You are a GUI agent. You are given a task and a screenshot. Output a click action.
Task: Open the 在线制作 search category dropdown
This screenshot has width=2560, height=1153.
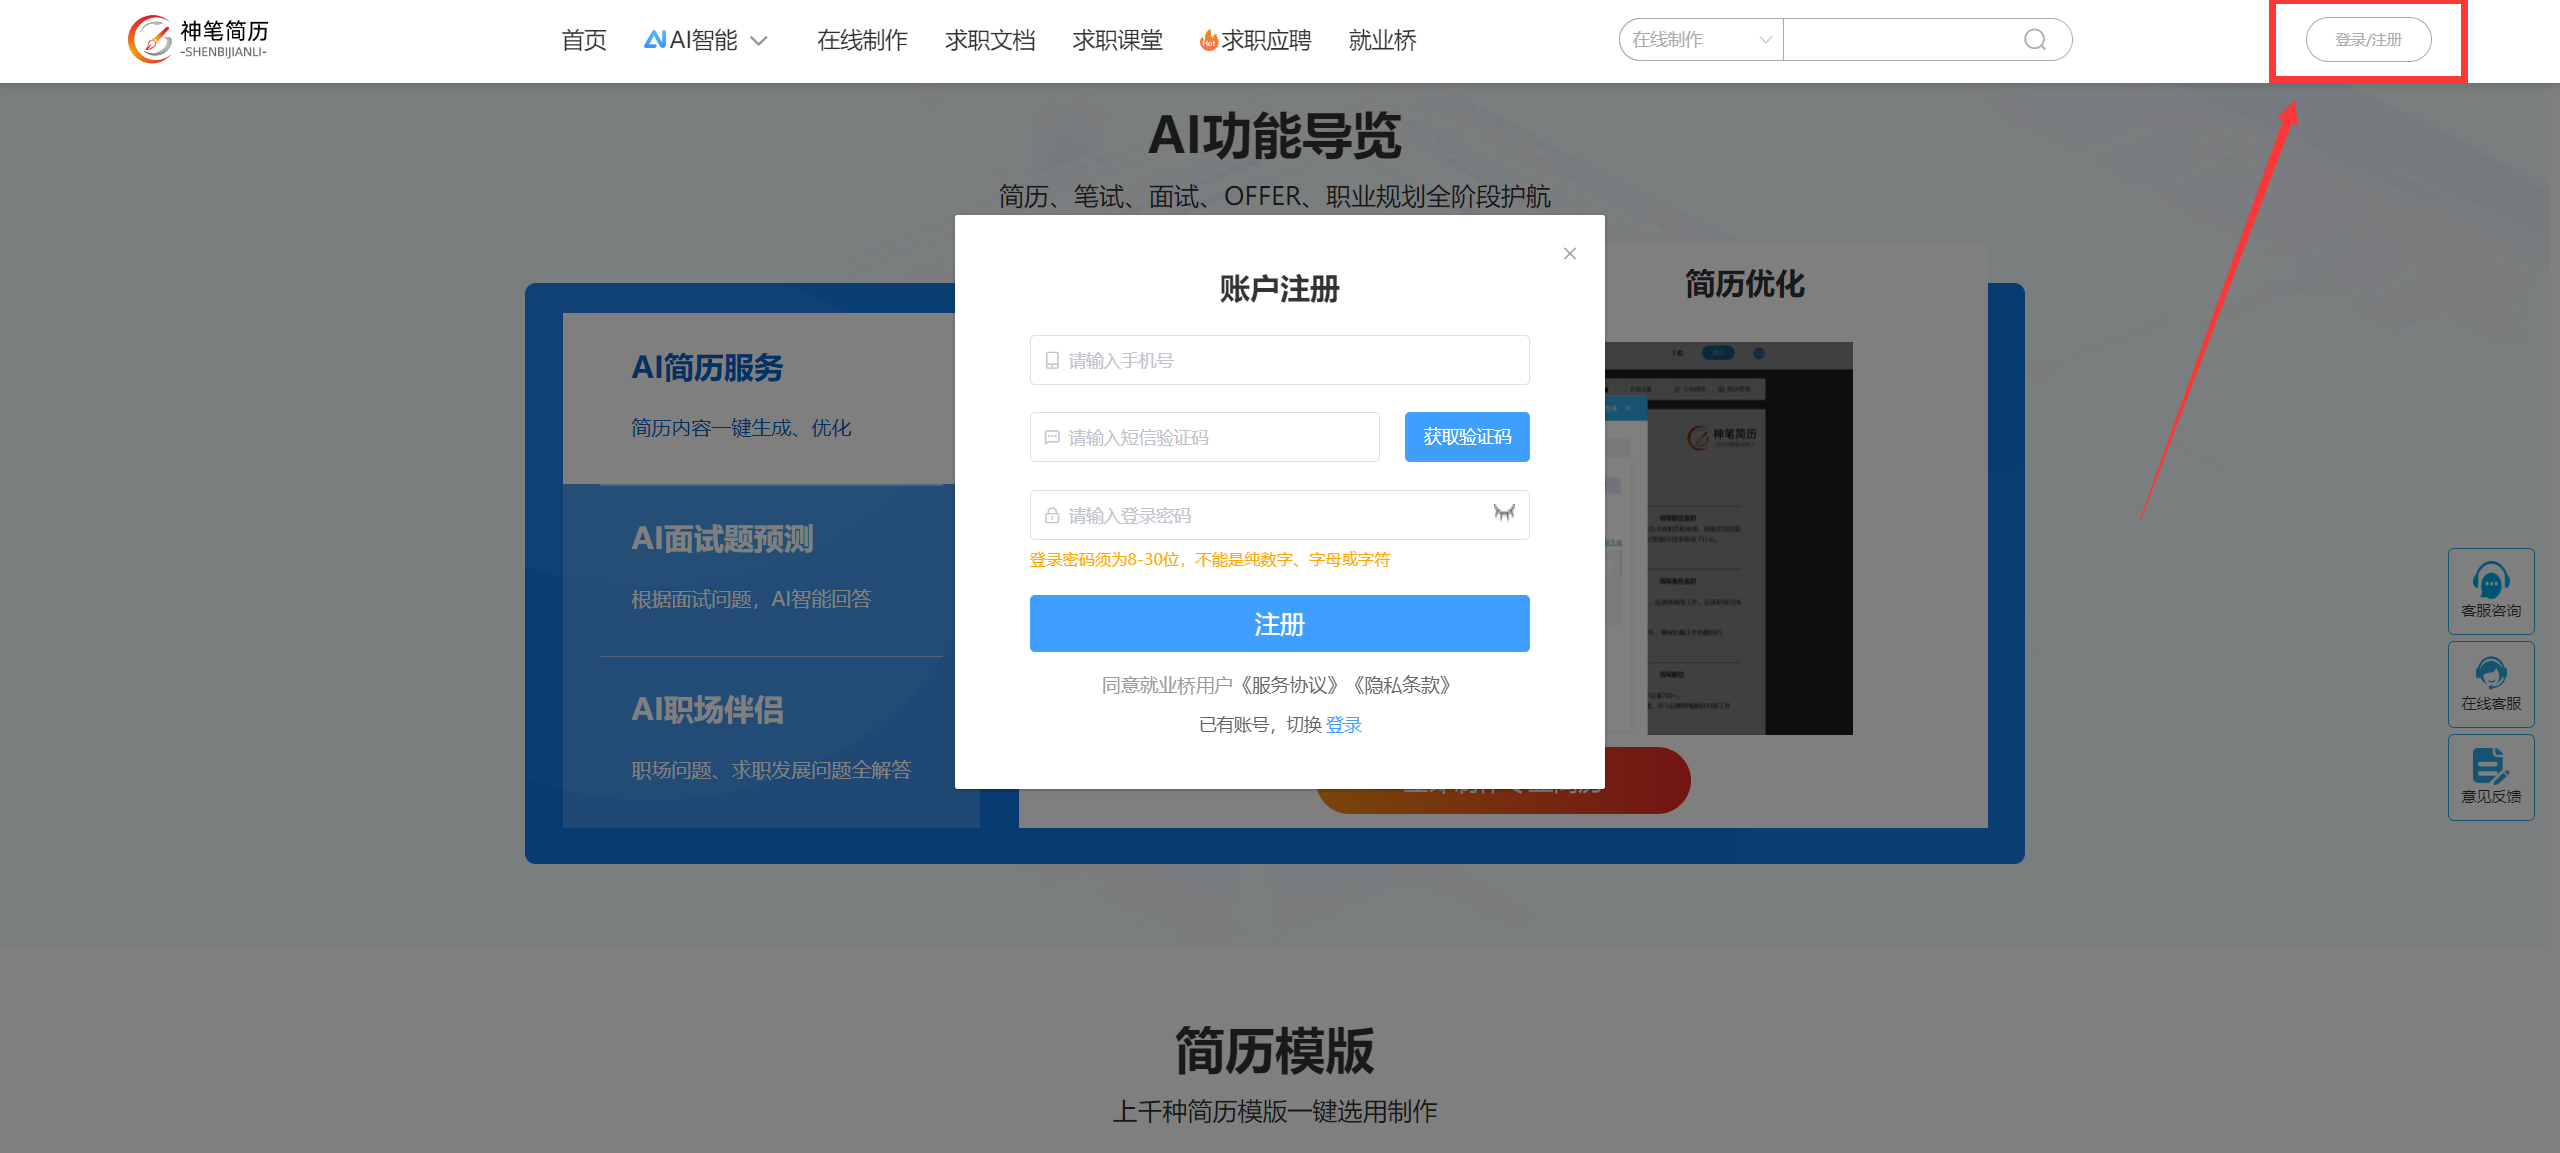click(1700, 40)
